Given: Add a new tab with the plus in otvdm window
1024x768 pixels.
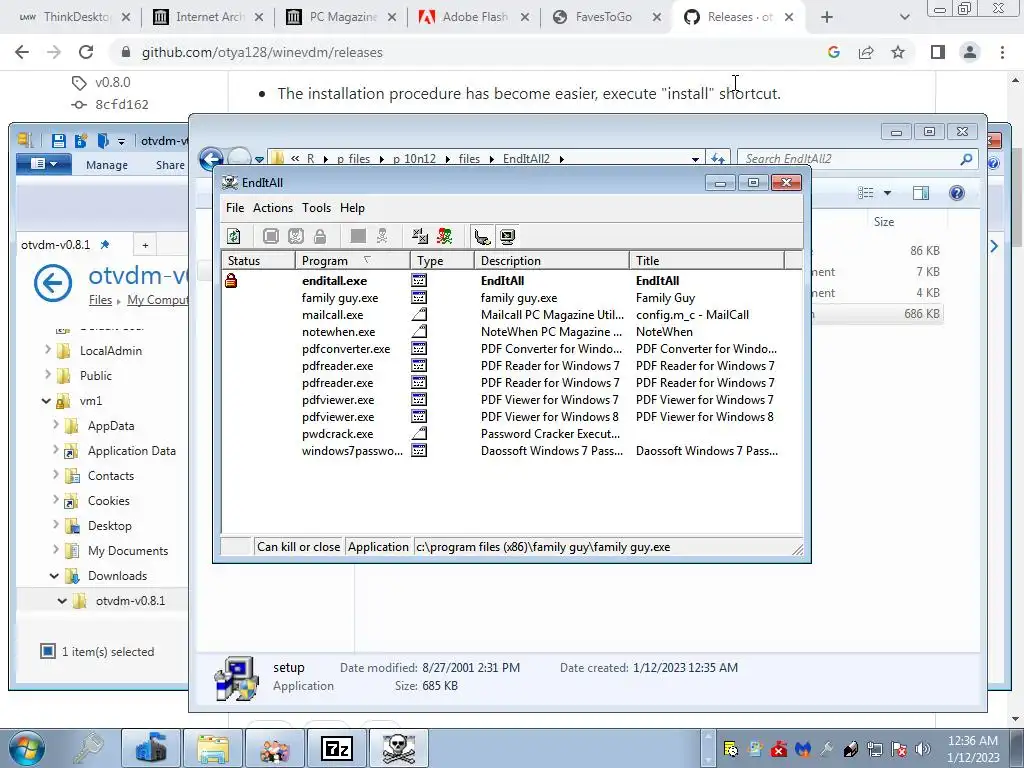Looking at the screenshot, I should coord(146,245).
